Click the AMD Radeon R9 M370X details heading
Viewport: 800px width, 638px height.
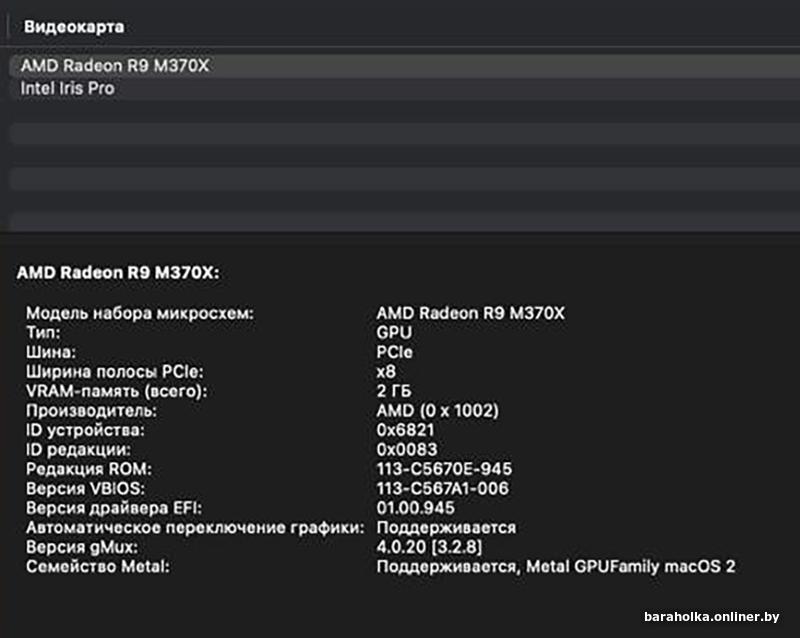coord(118,273)
